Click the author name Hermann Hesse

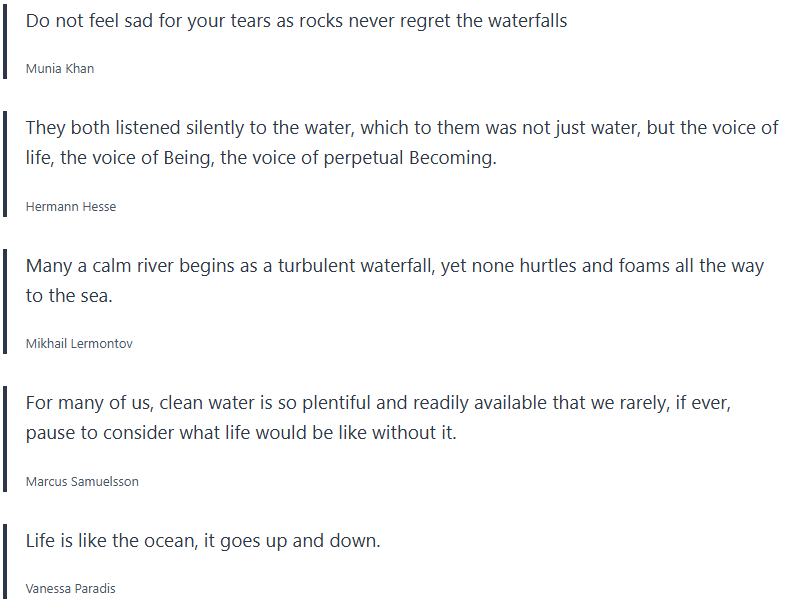pyautogui.click(x=71, y=207)
